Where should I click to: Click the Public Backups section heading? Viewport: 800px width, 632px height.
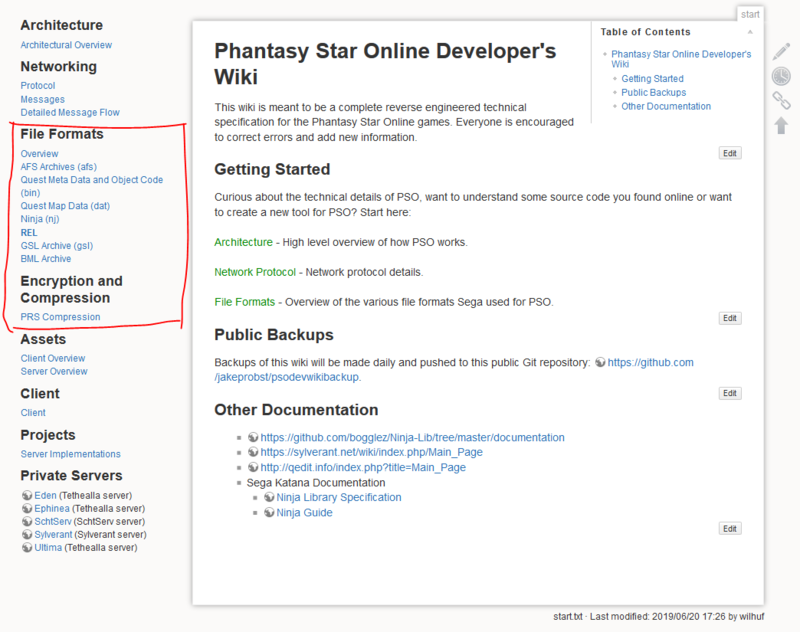click(x=273, y=335)
